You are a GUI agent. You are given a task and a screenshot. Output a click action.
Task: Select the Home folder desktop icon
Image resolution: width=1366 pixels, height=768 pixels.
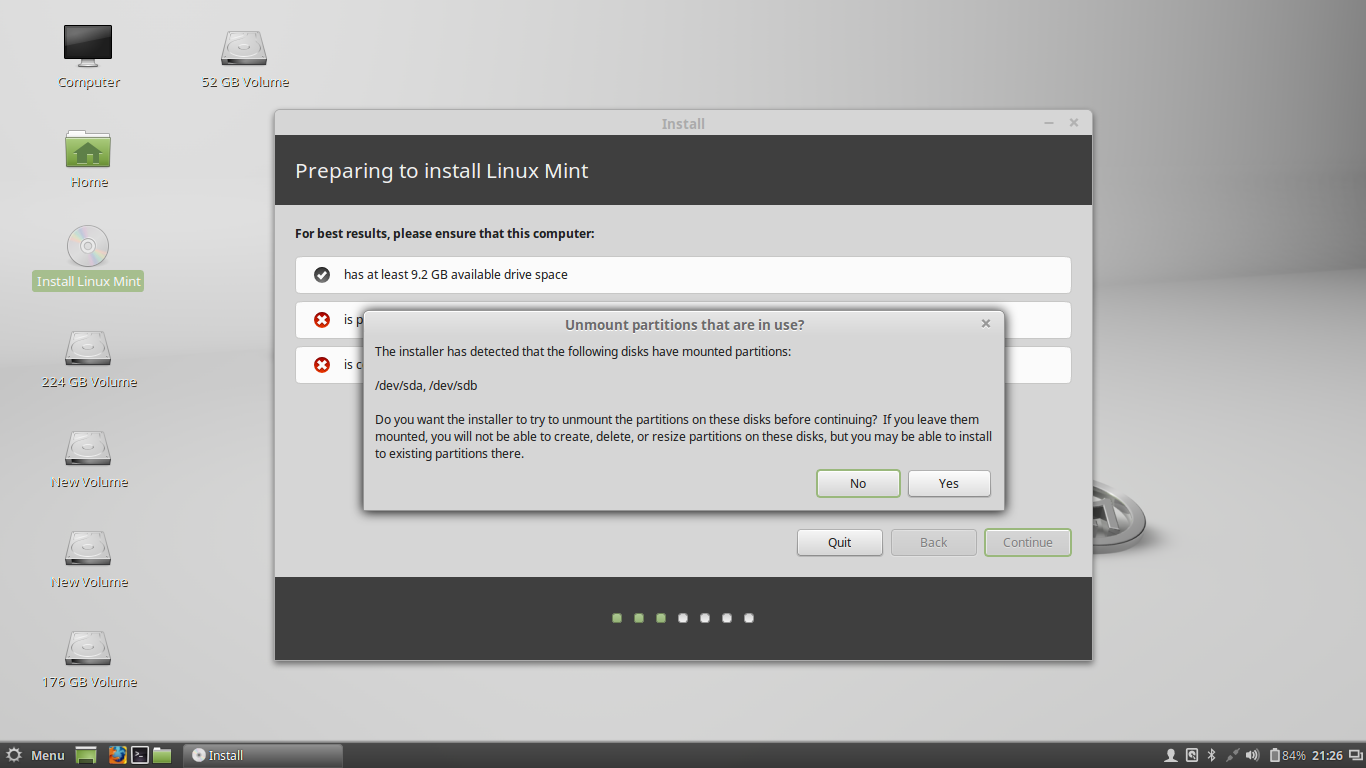(88, 159)
